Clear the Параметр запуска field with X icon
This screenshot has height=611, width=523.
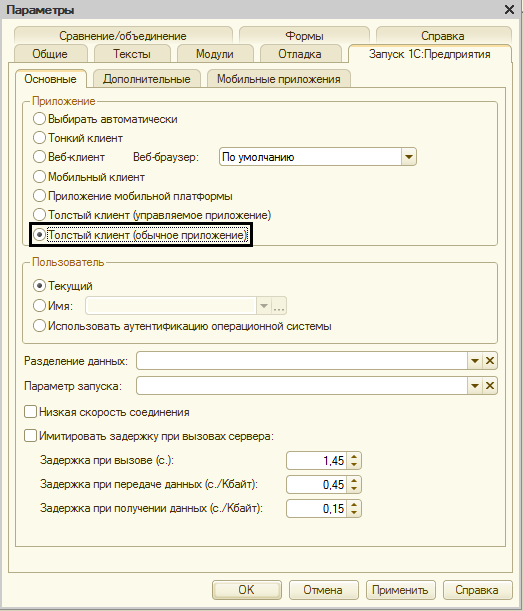(x=490, y=386)
